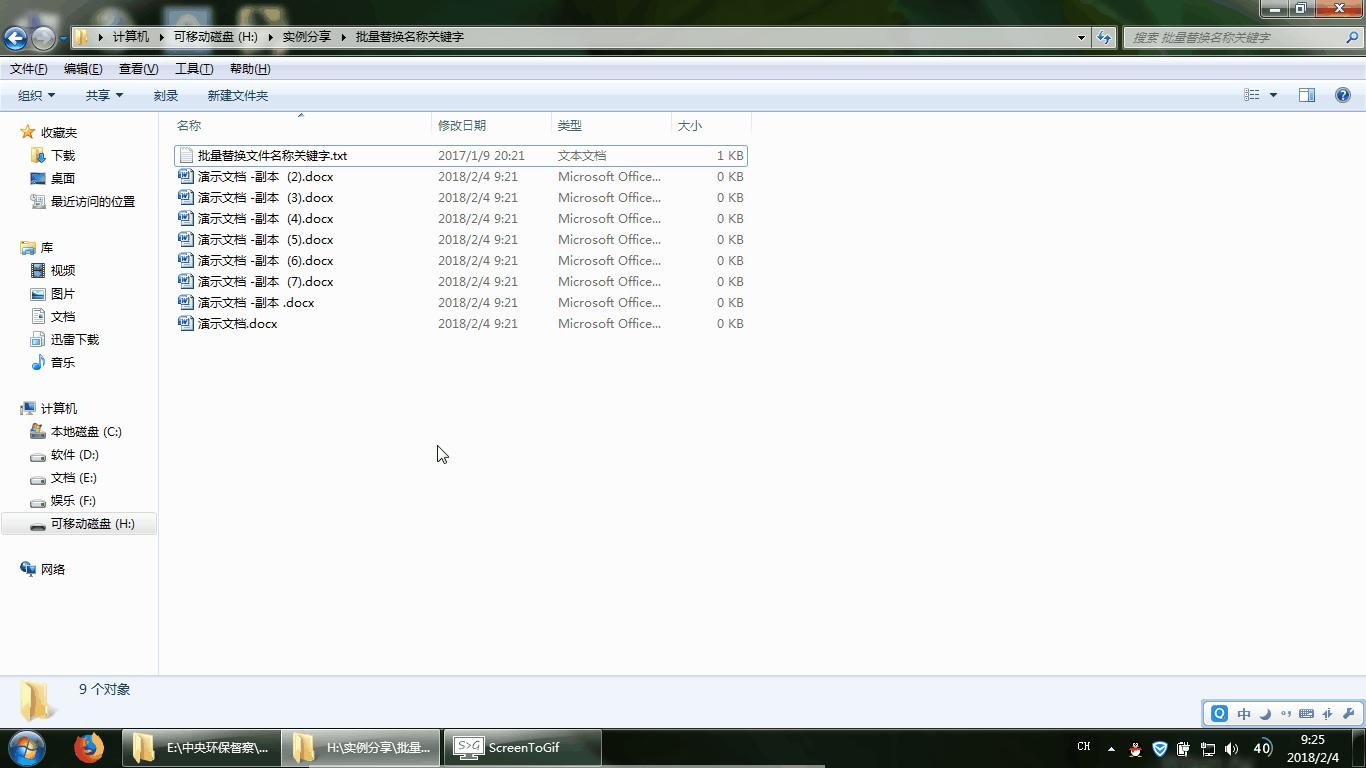Select the Word icon of 演示文档 -副本 (2).docx
Screen dimensions: 1366x768
185,176
